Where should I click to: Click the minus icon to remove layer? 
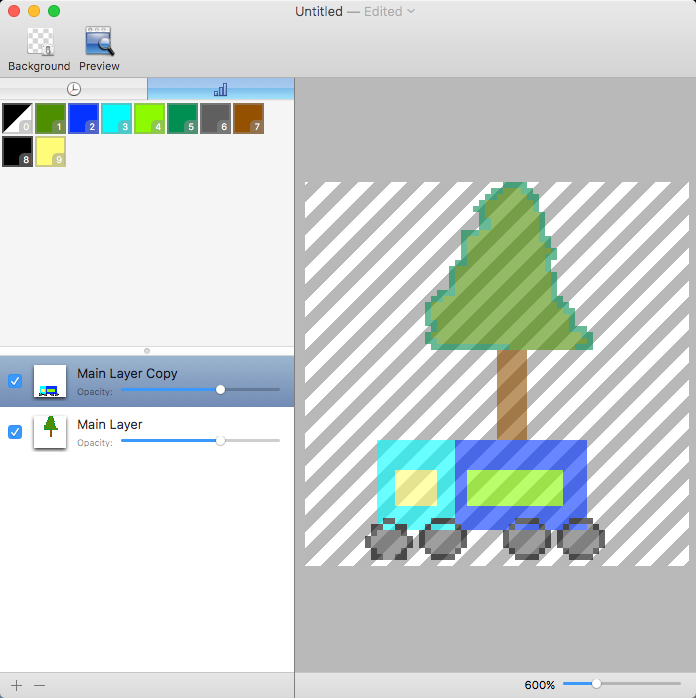40,685
